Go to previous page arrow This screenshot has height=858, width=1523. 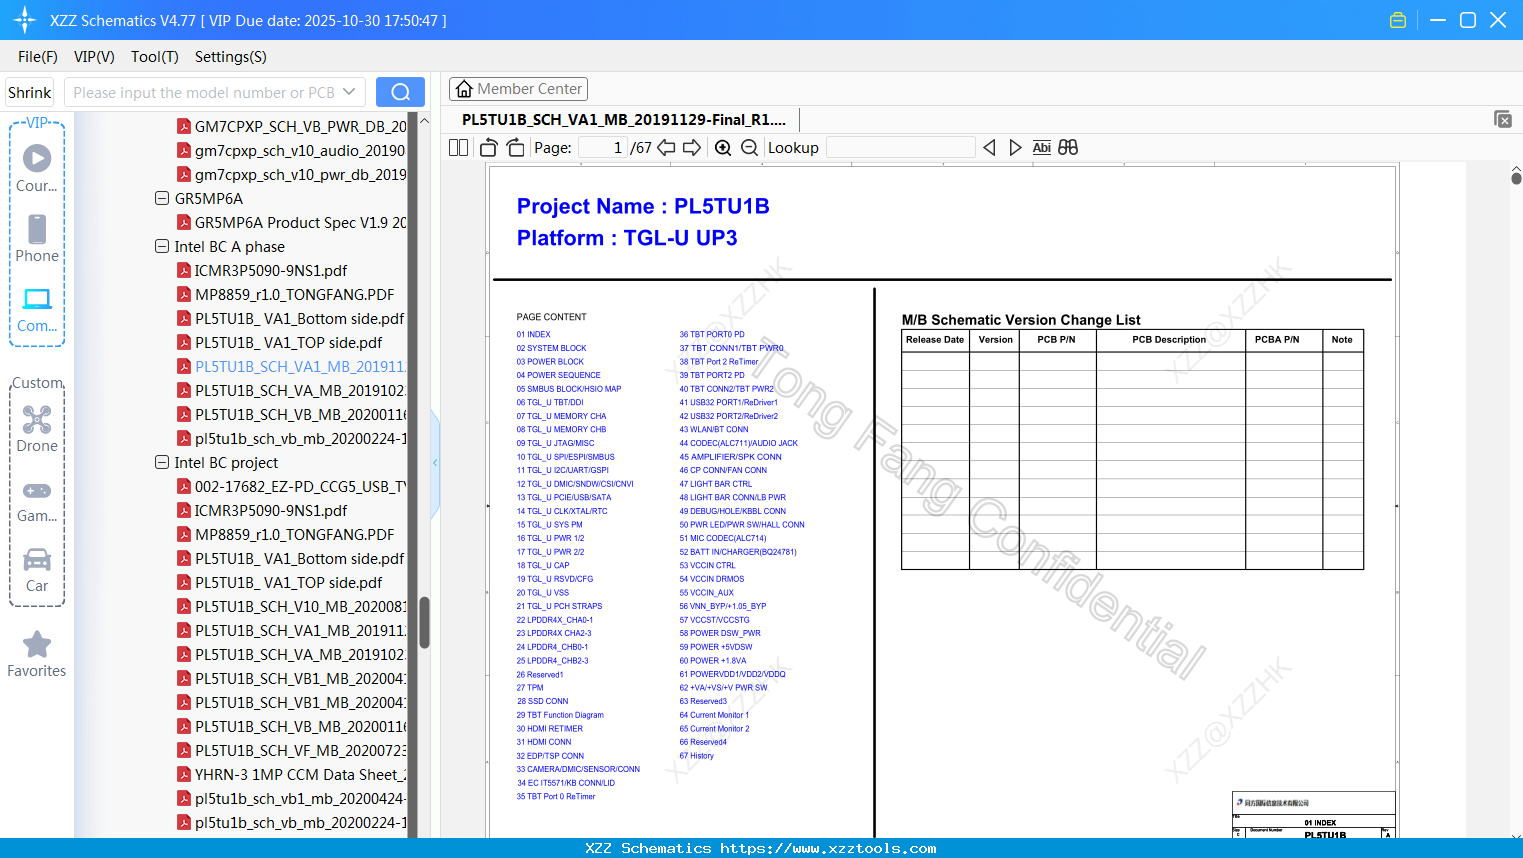pos(666,148)
